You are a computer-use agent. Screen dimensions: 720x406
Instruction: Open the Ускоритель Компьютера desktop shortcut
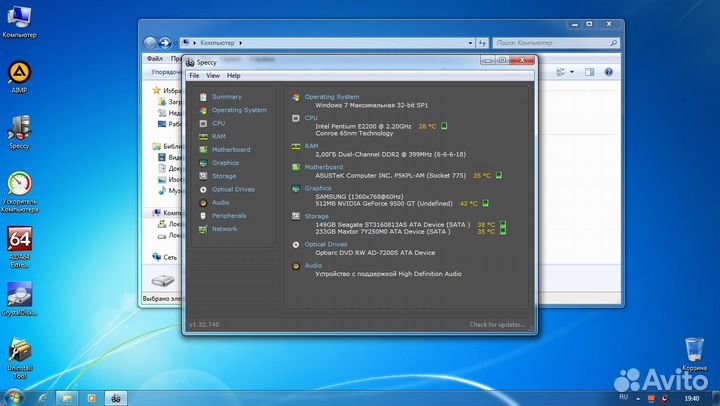19,192
